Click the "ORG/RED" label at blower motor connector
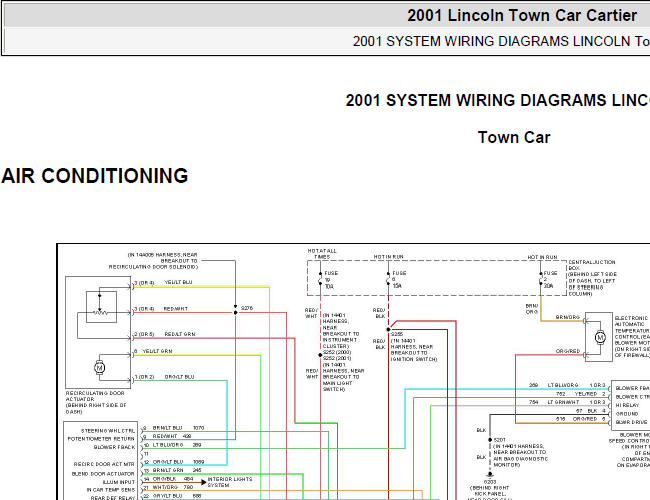650x500 pixels. point(568,351)
